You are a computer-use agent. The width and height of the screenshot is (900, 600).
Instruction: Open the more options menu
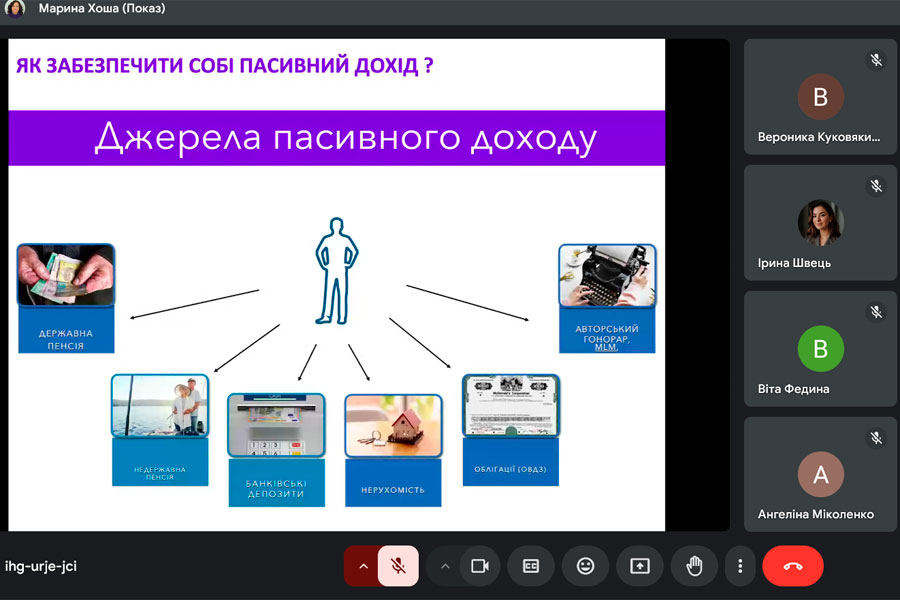click(740, 566)
